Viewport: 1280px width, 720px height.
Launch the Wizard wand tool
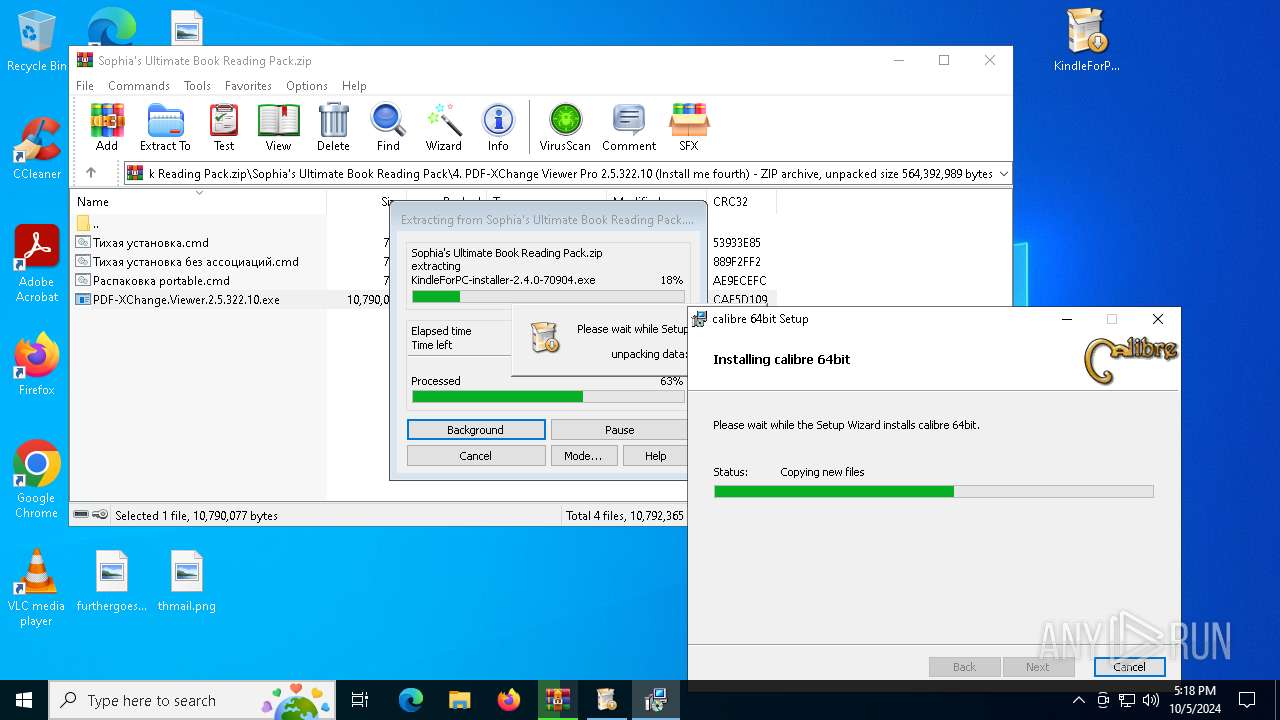pyautogui.click(x=443, y=127)
